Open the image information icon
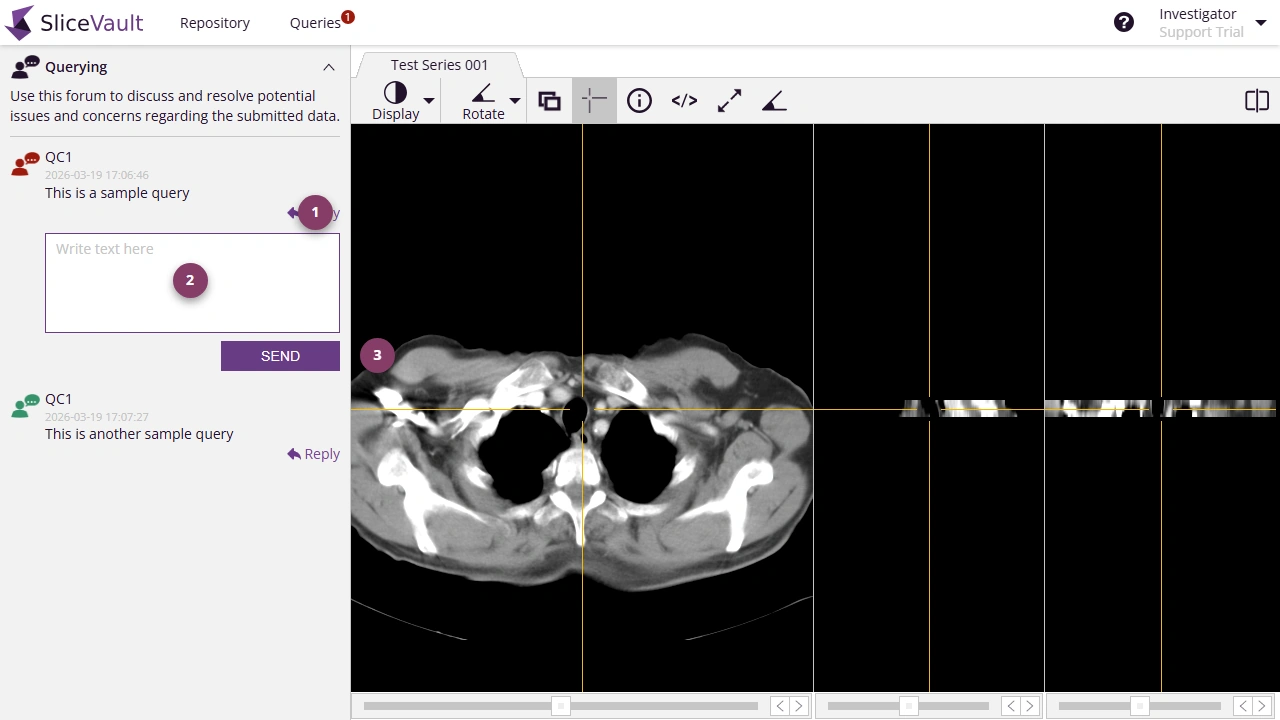Image resolution: width=1280 pixels, height=720 pixels. 639,100
